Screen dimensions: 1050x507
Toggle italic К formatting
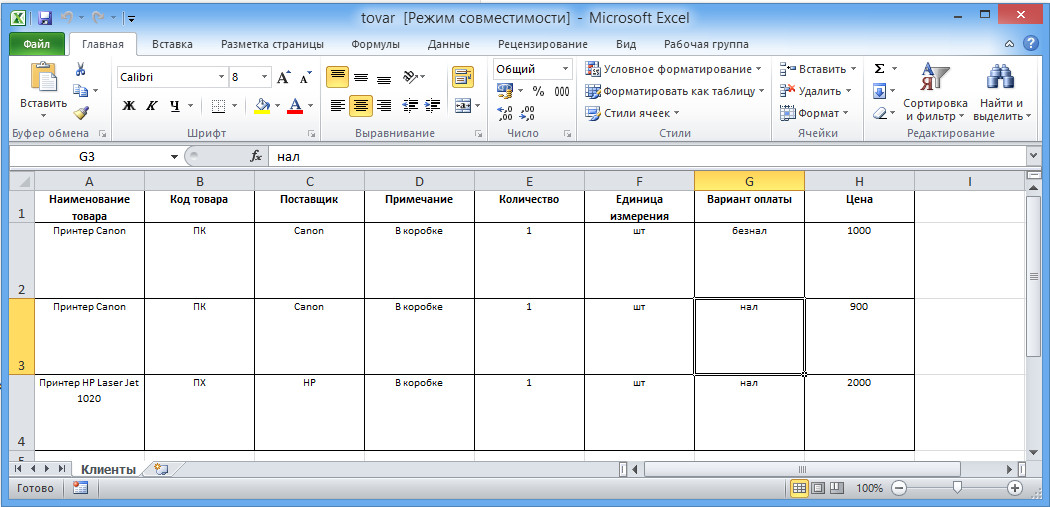click(151, 105)
